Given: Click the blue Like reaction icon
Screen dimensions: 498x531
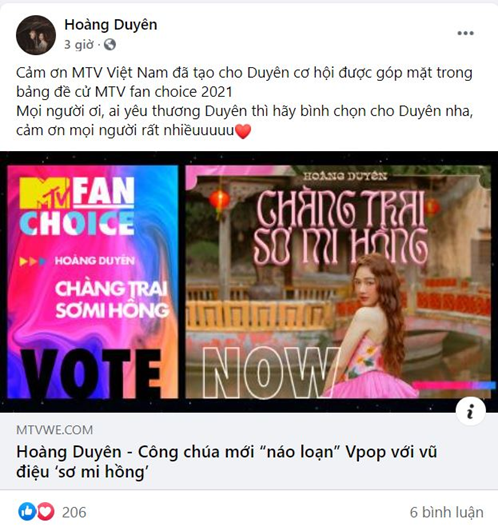Looking at the screenshot, I should (x=27, y=511).
